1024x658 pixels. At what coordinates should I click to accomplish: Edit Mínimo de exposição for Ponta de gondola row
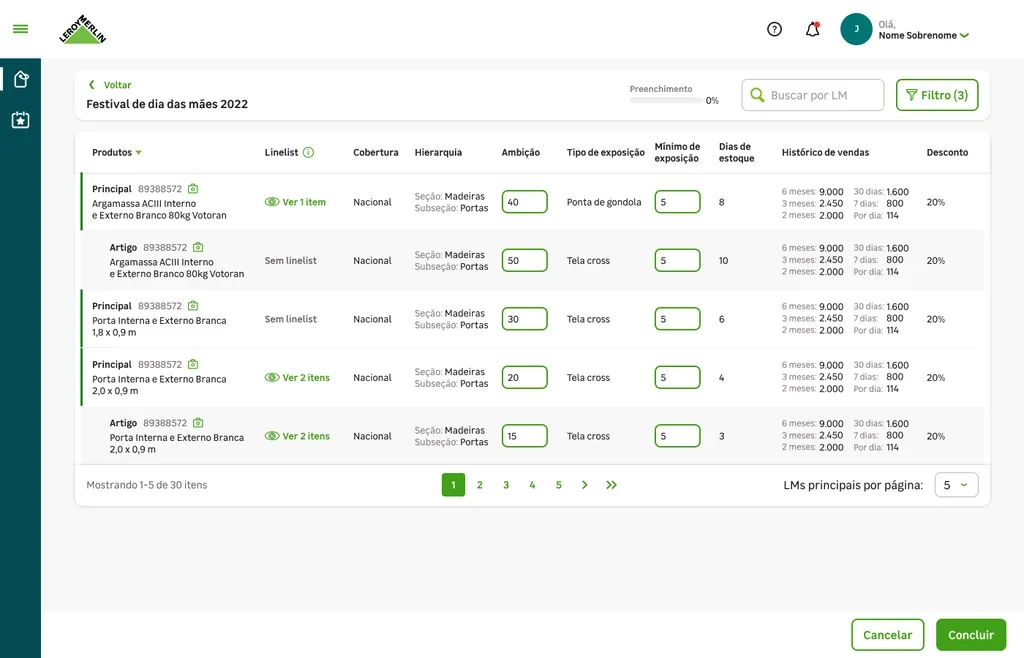(677, 202)
